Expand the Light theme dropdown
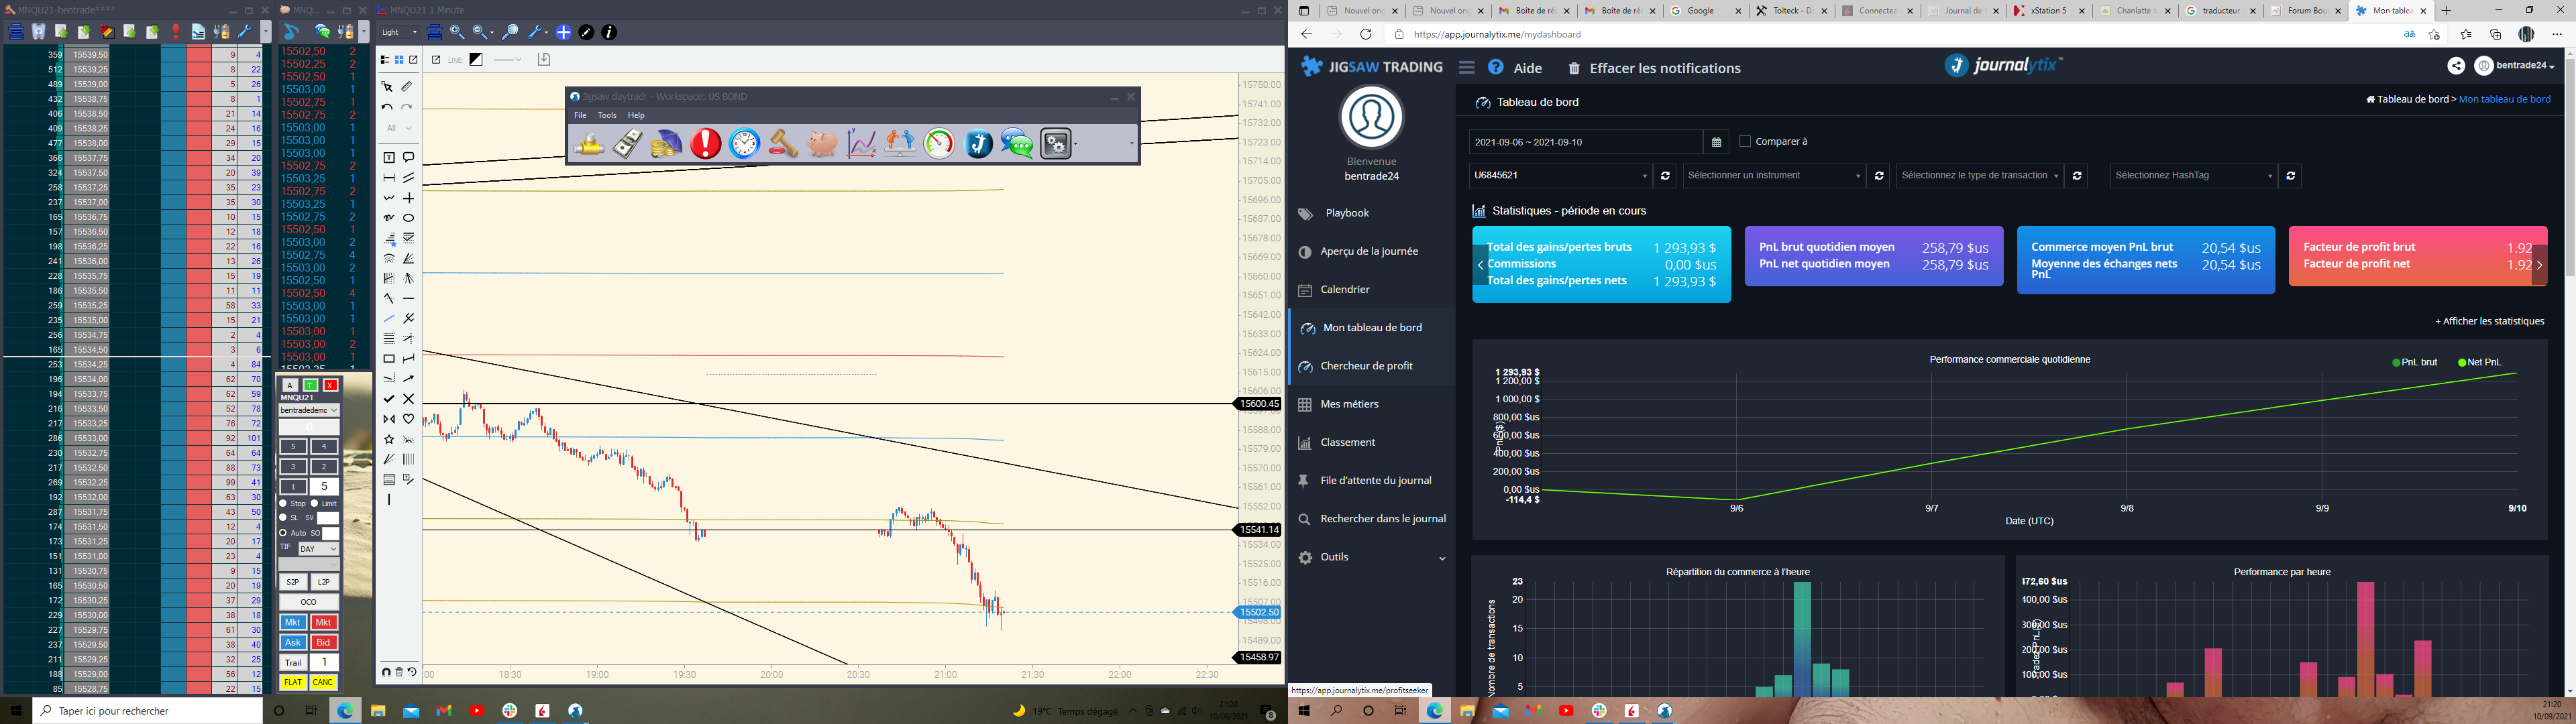 tap(399, 32)
